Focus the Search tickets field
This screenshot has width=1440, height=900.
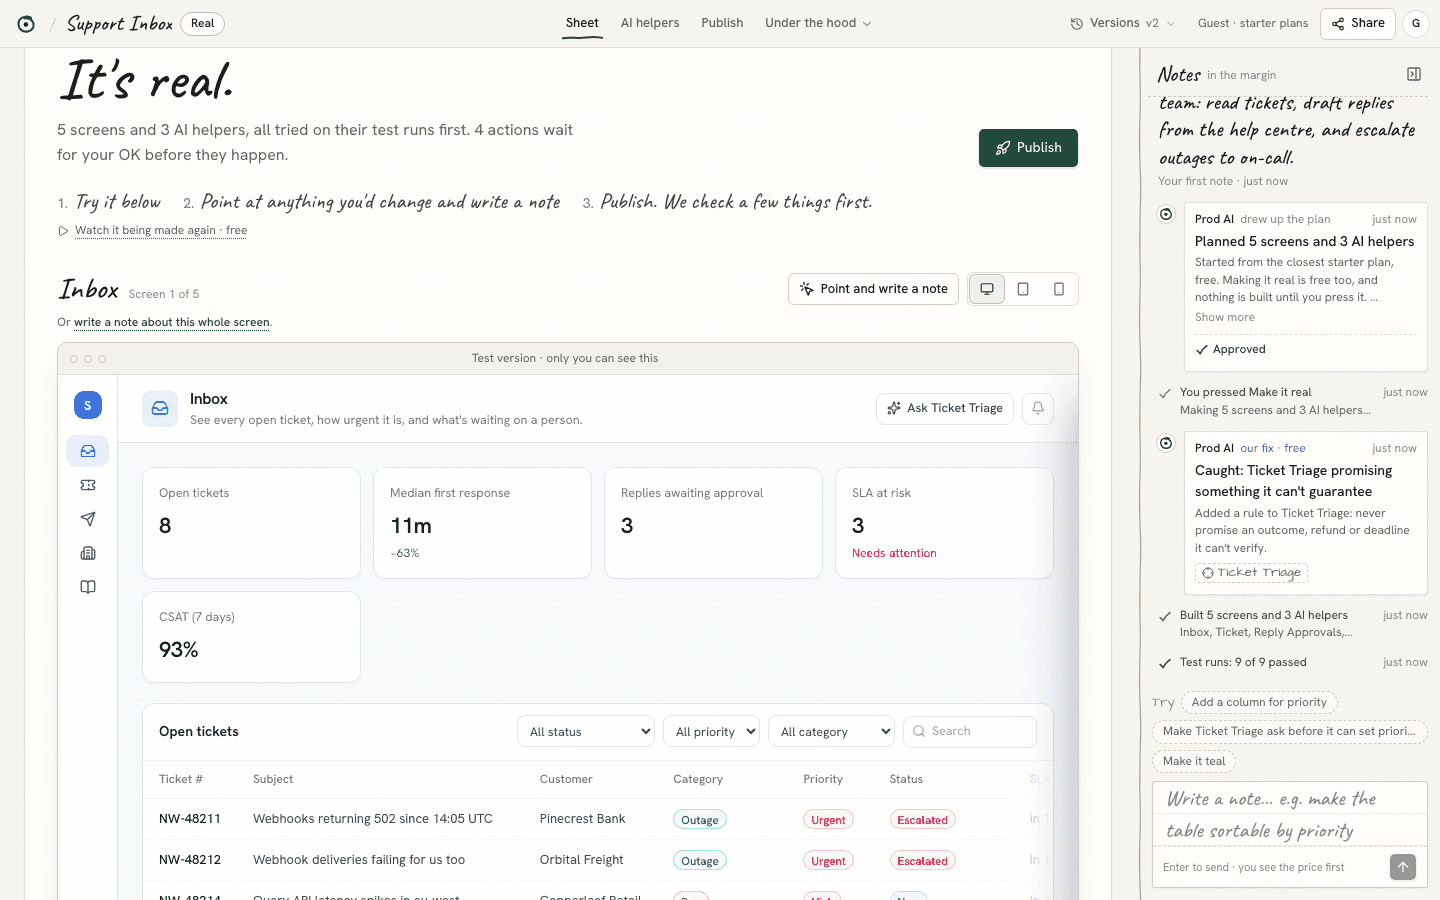(970, 731)
